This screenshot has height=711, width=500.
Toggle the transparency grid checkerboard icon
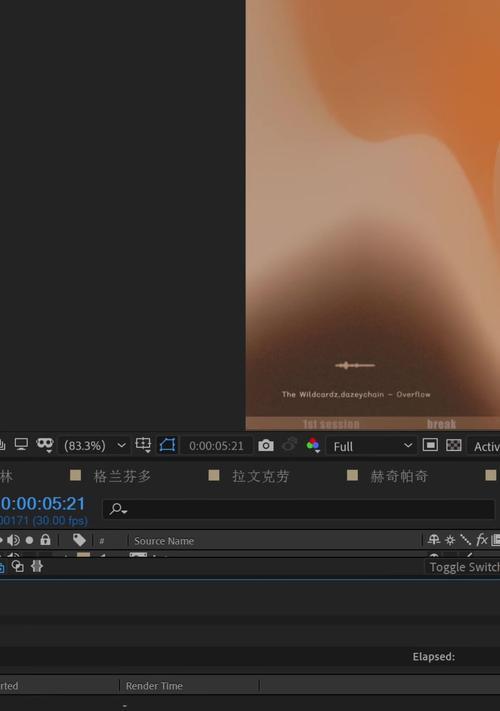point(454,445)
